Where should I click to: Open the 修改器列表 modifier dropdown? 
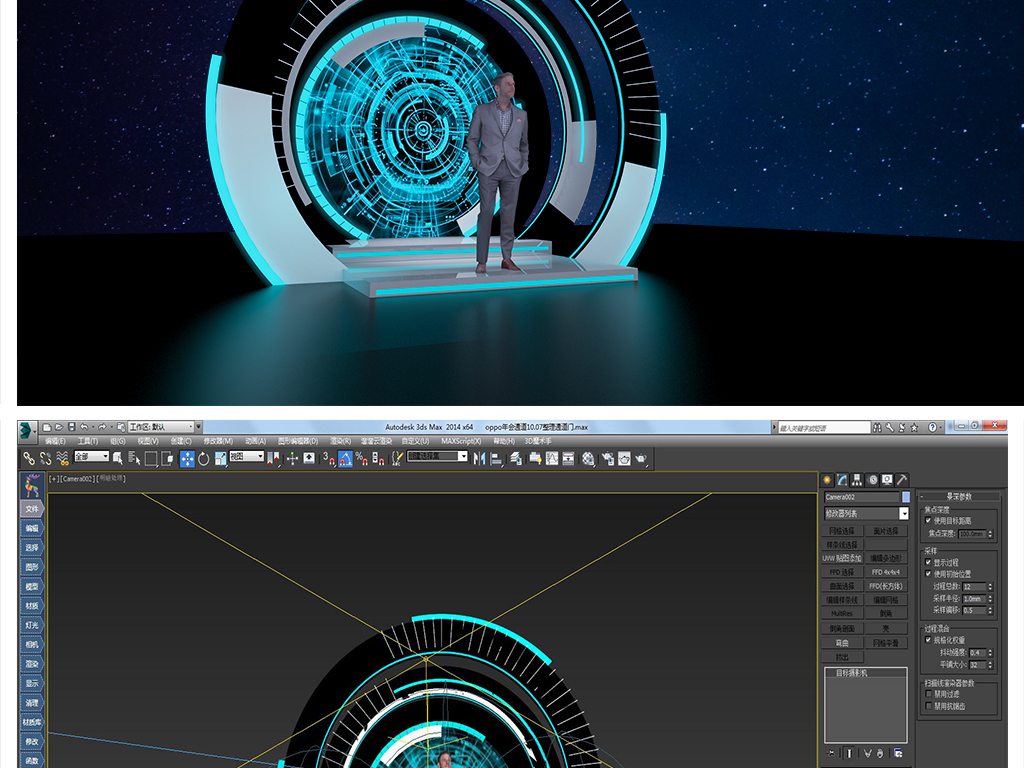pos(904,513)
